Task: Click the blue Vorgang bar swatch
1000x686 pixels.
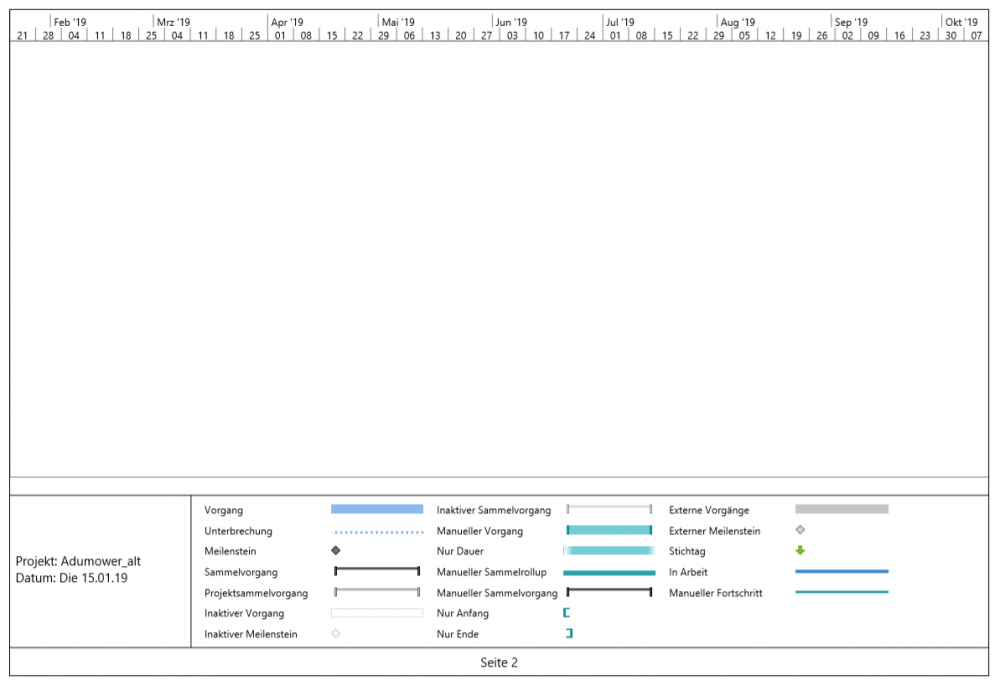Action: pos(377,509)
